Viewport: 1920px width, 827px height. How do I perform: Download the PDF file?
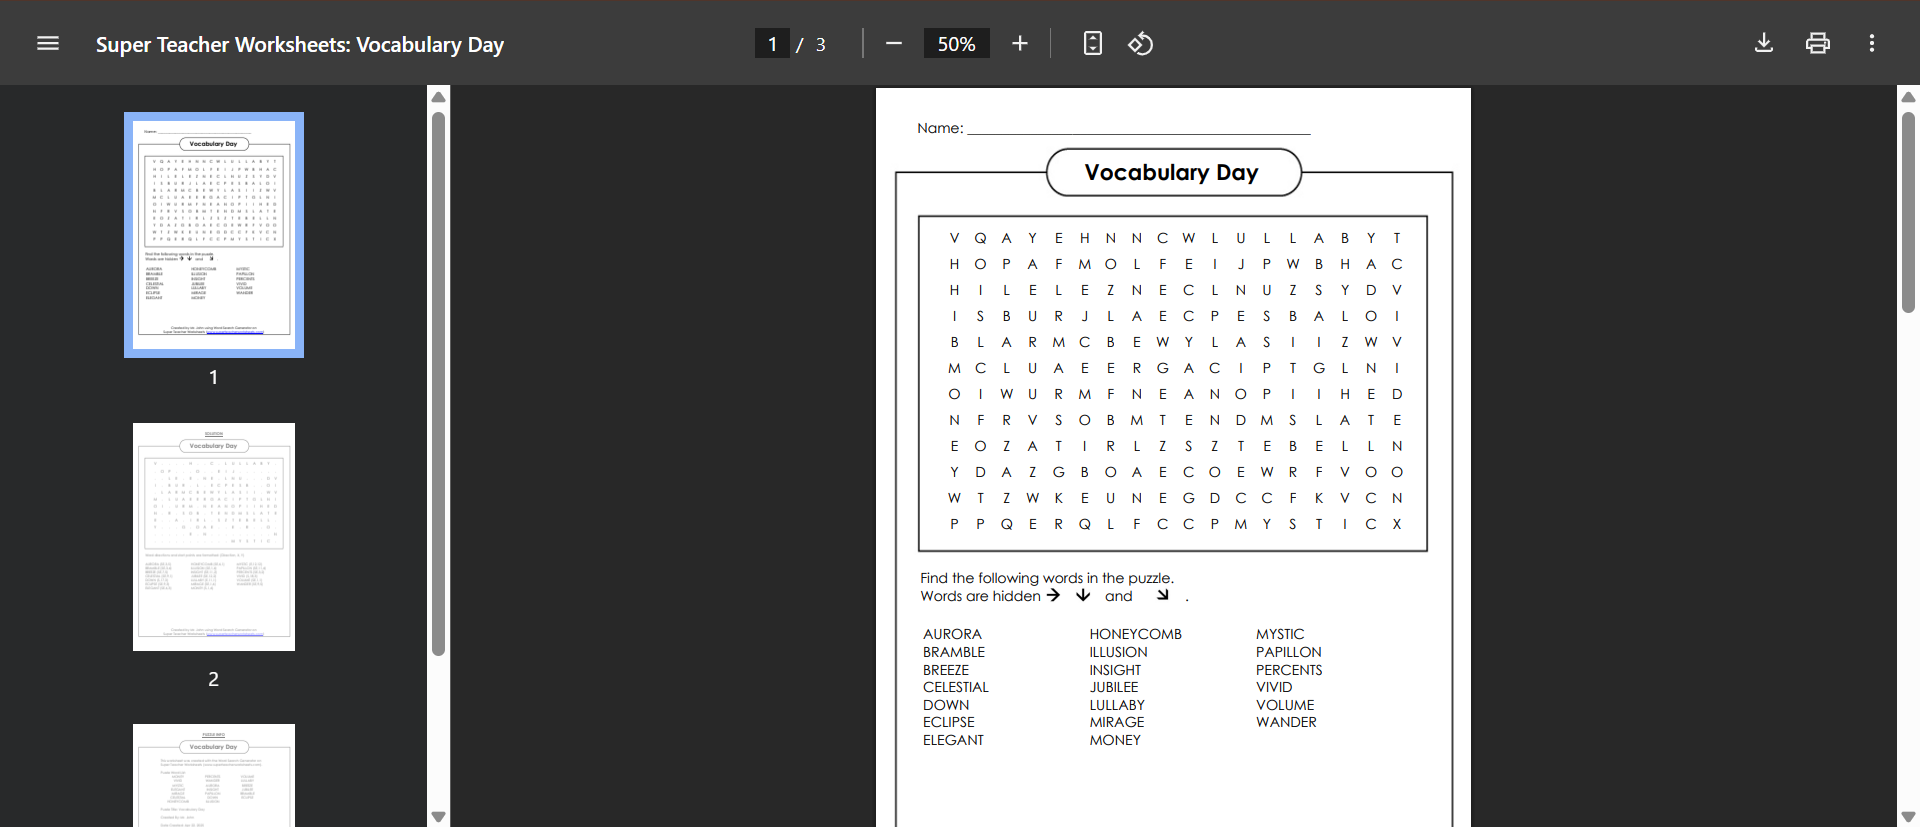click(1764, 43)
